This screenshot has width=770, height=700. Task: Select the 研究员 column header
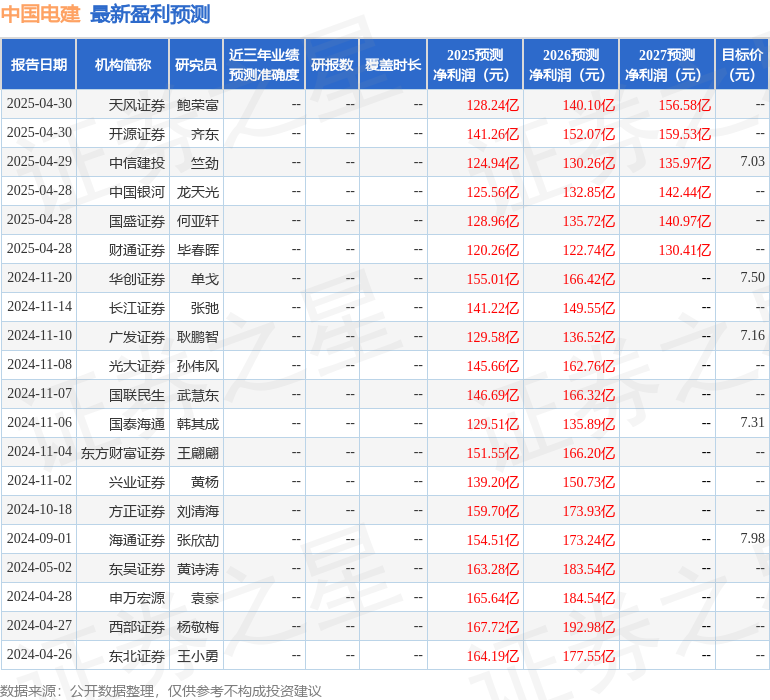(196, 64)
